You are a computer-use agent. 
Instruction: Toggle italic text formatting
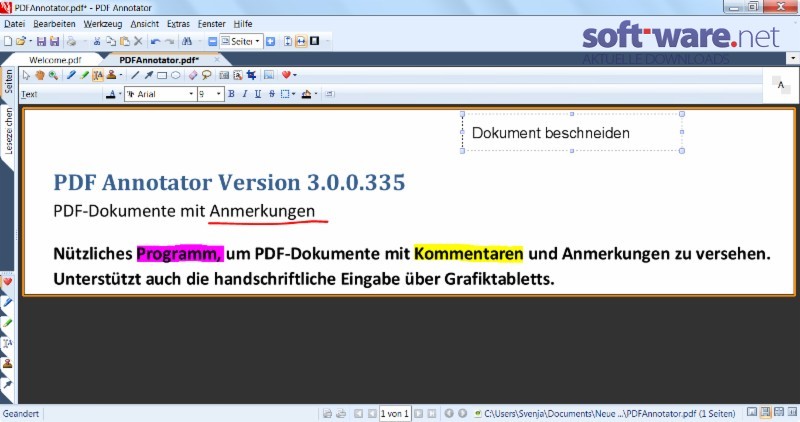tap(244, 94)
